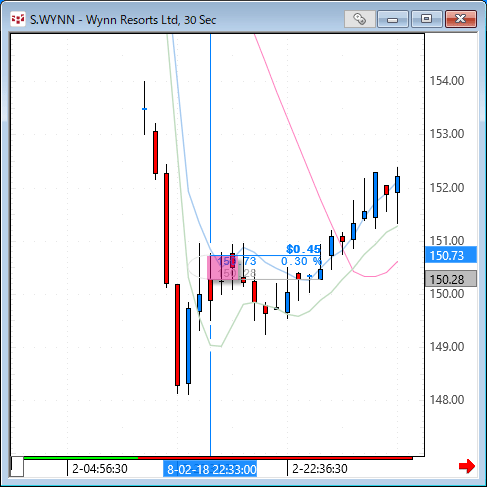The width and height of the screenshot is (487, 487).
Task: Click the 153.00 price axis label
Action: point(447,134)
